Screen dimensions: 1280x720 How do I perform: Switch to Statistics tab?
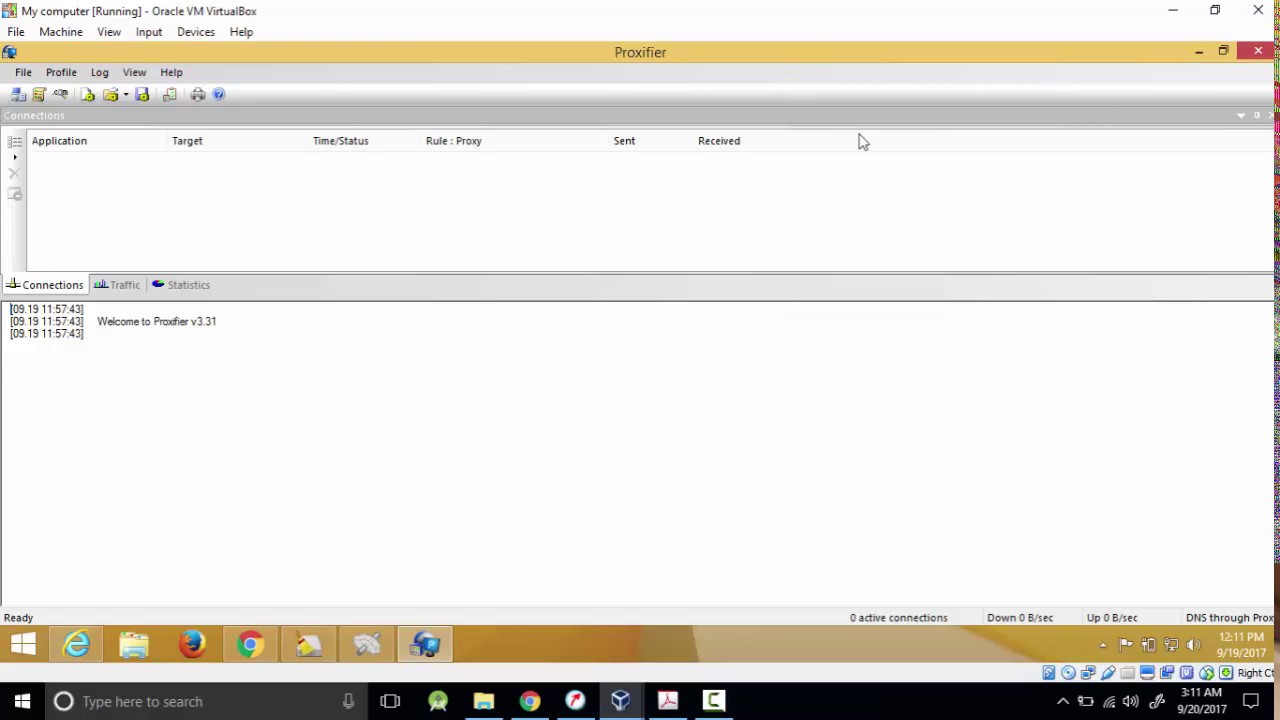click(181, 285)
